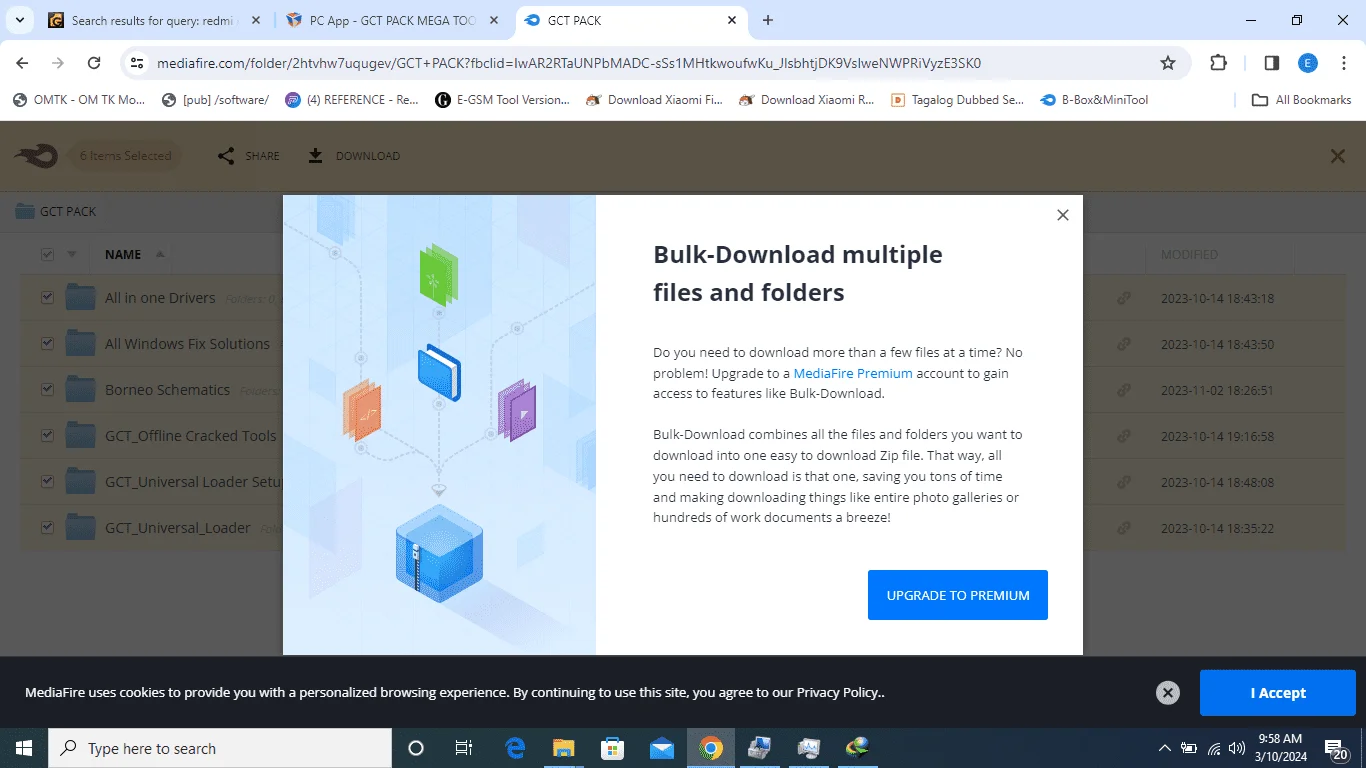
Task: Show hidden system tray icons chevron
Action: (1164, 748)
